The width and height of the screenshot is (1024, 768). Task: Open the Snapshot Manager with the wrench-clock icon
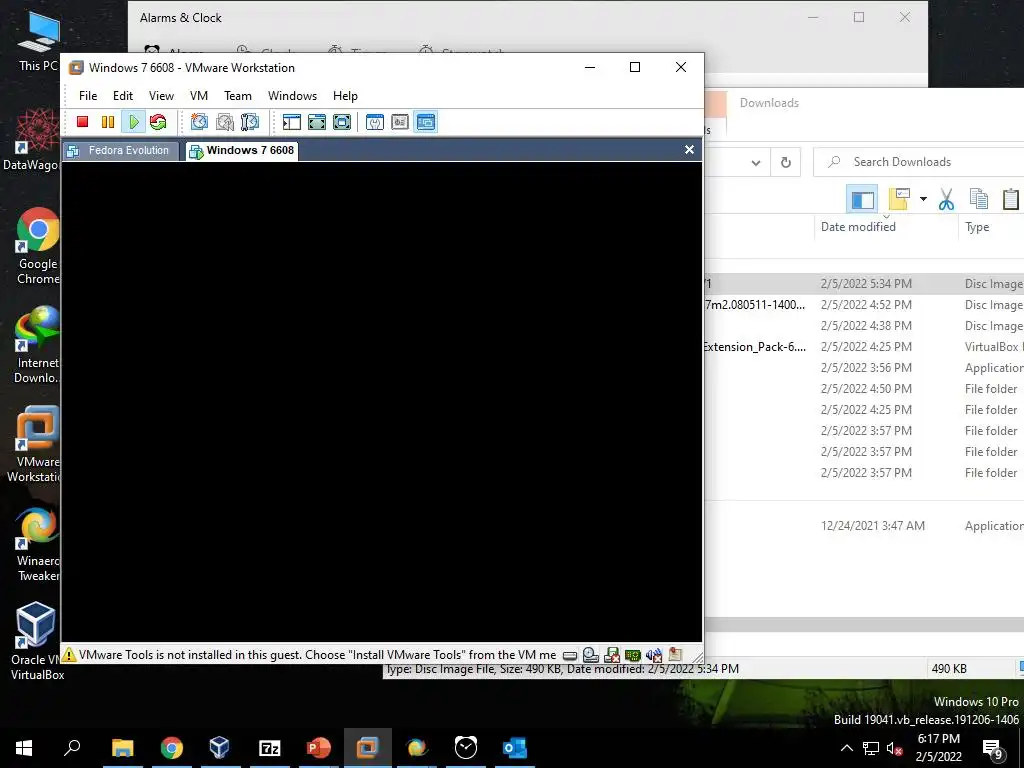click(x=249, y=122)
